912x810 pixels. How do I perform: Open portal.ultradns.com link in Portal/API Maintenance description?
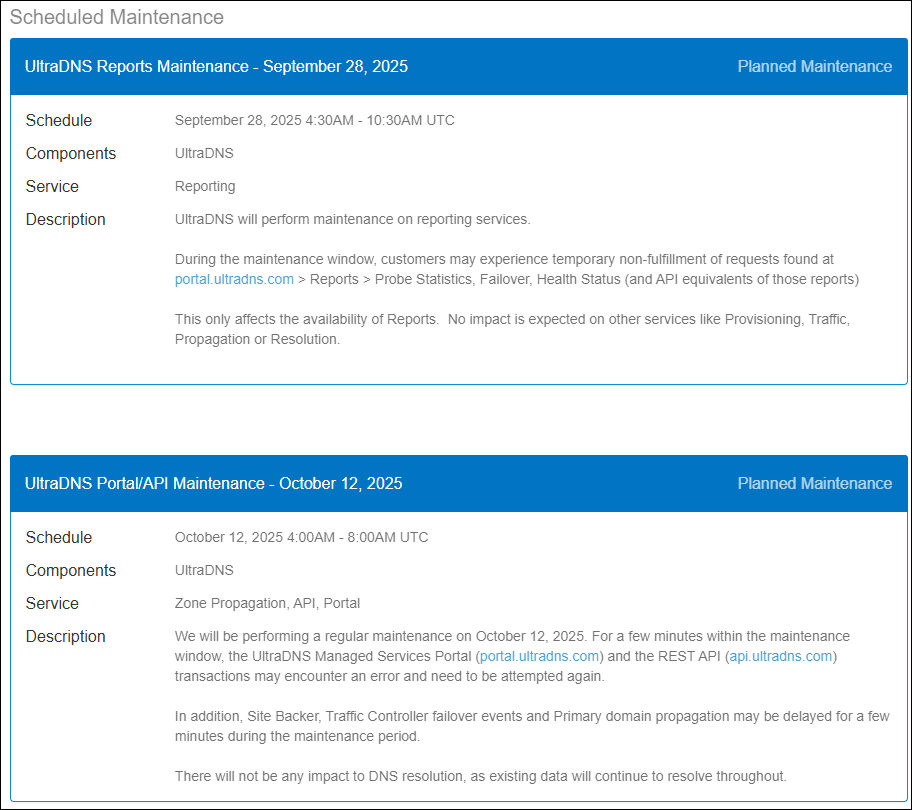[x=540, y=656]
